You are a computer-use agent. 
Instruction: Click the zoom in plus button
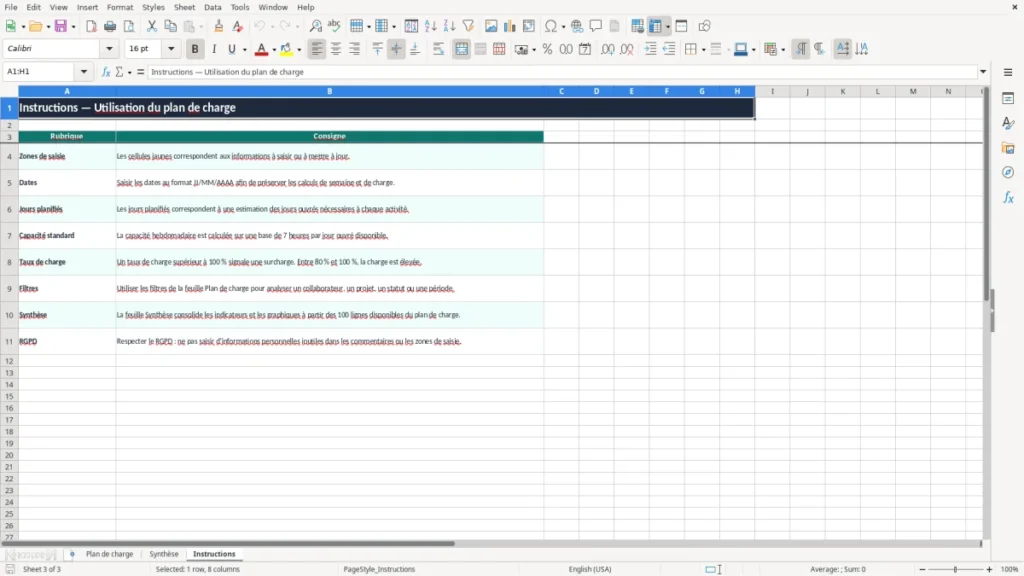[x=989, y=569]
